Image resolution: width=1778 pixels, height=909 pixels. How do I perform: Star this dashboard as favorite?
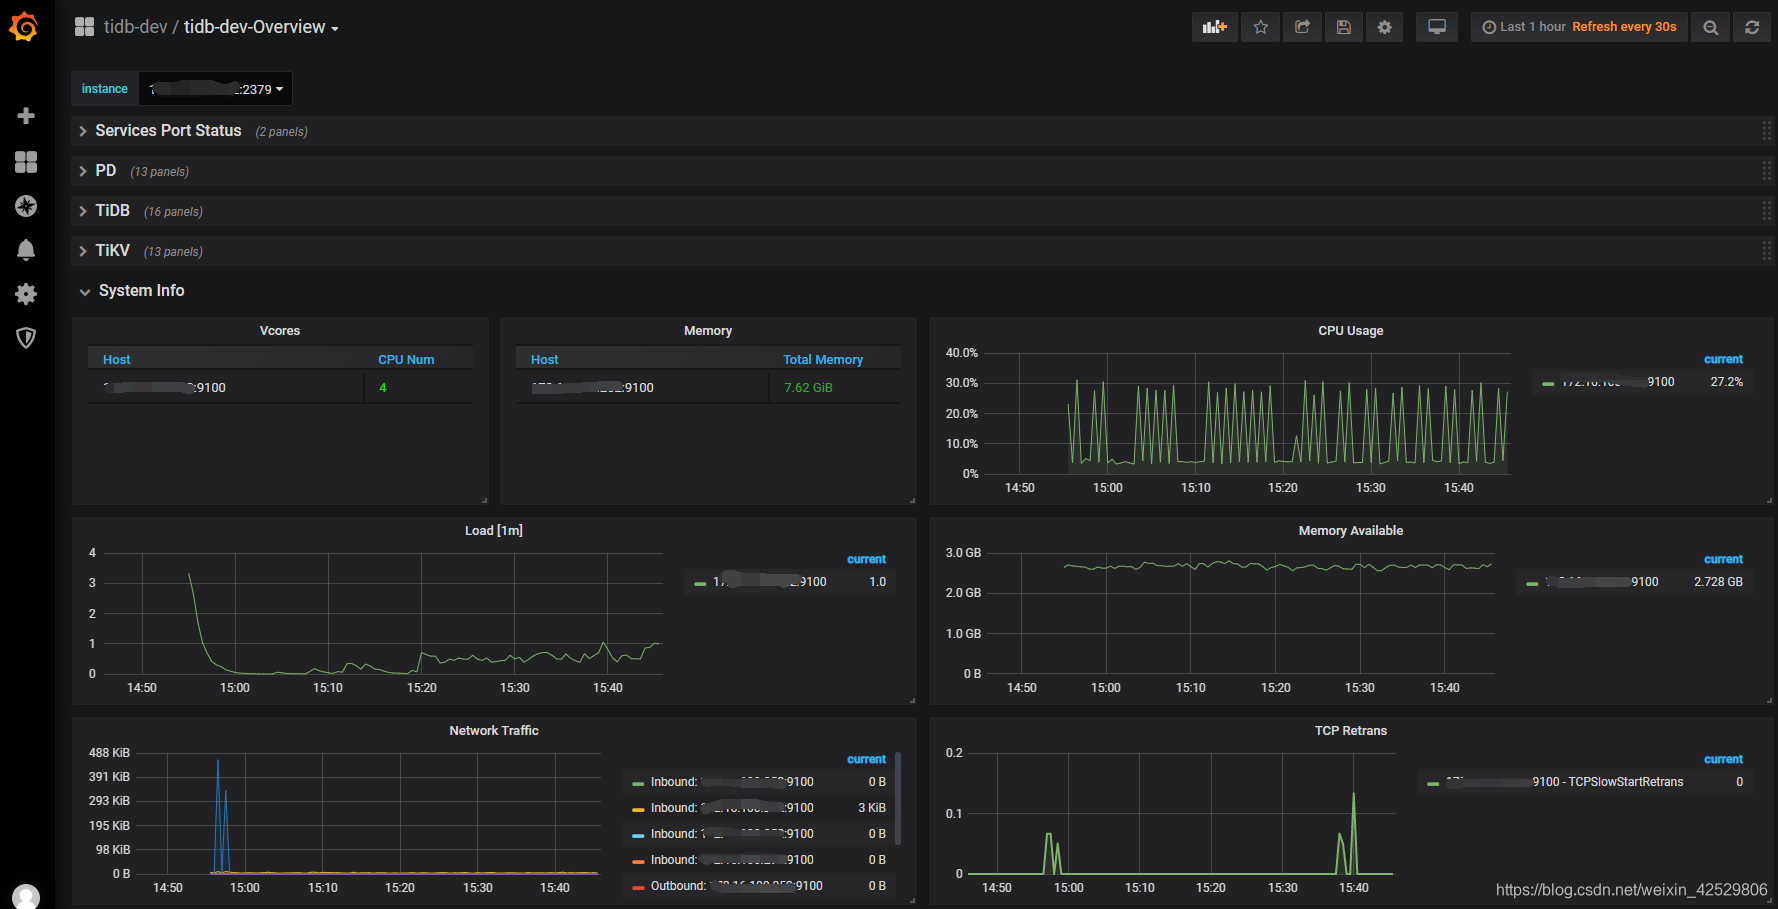click(x=1261, y=27)
